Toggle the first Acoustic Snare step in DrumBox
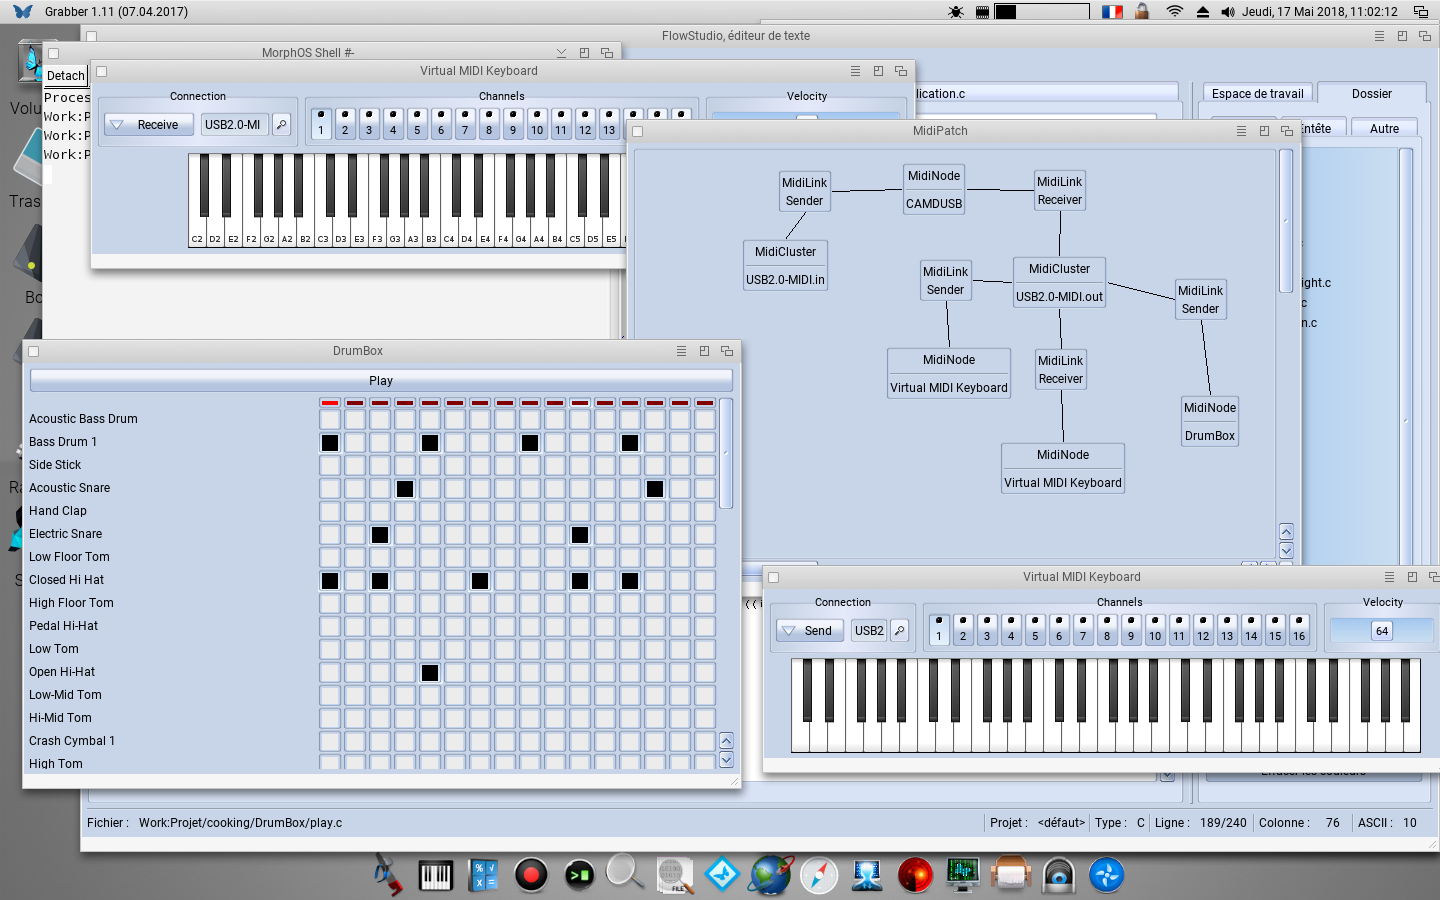The width and height of the screenshot is (1440, 900). point(330,488)
